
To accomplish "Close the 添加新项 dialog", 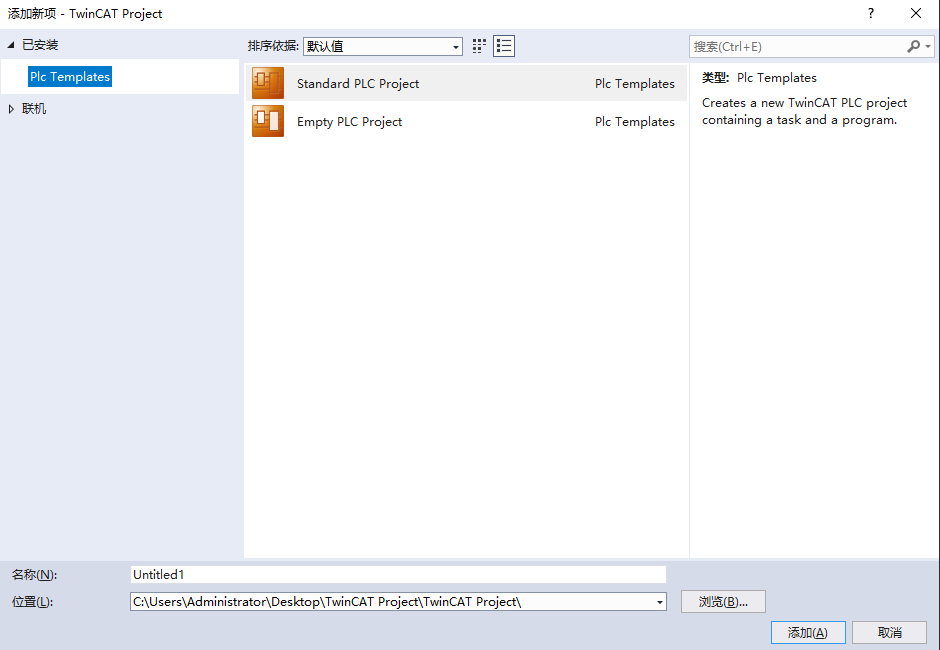I will pyautogui.click(x=915, y=13).
